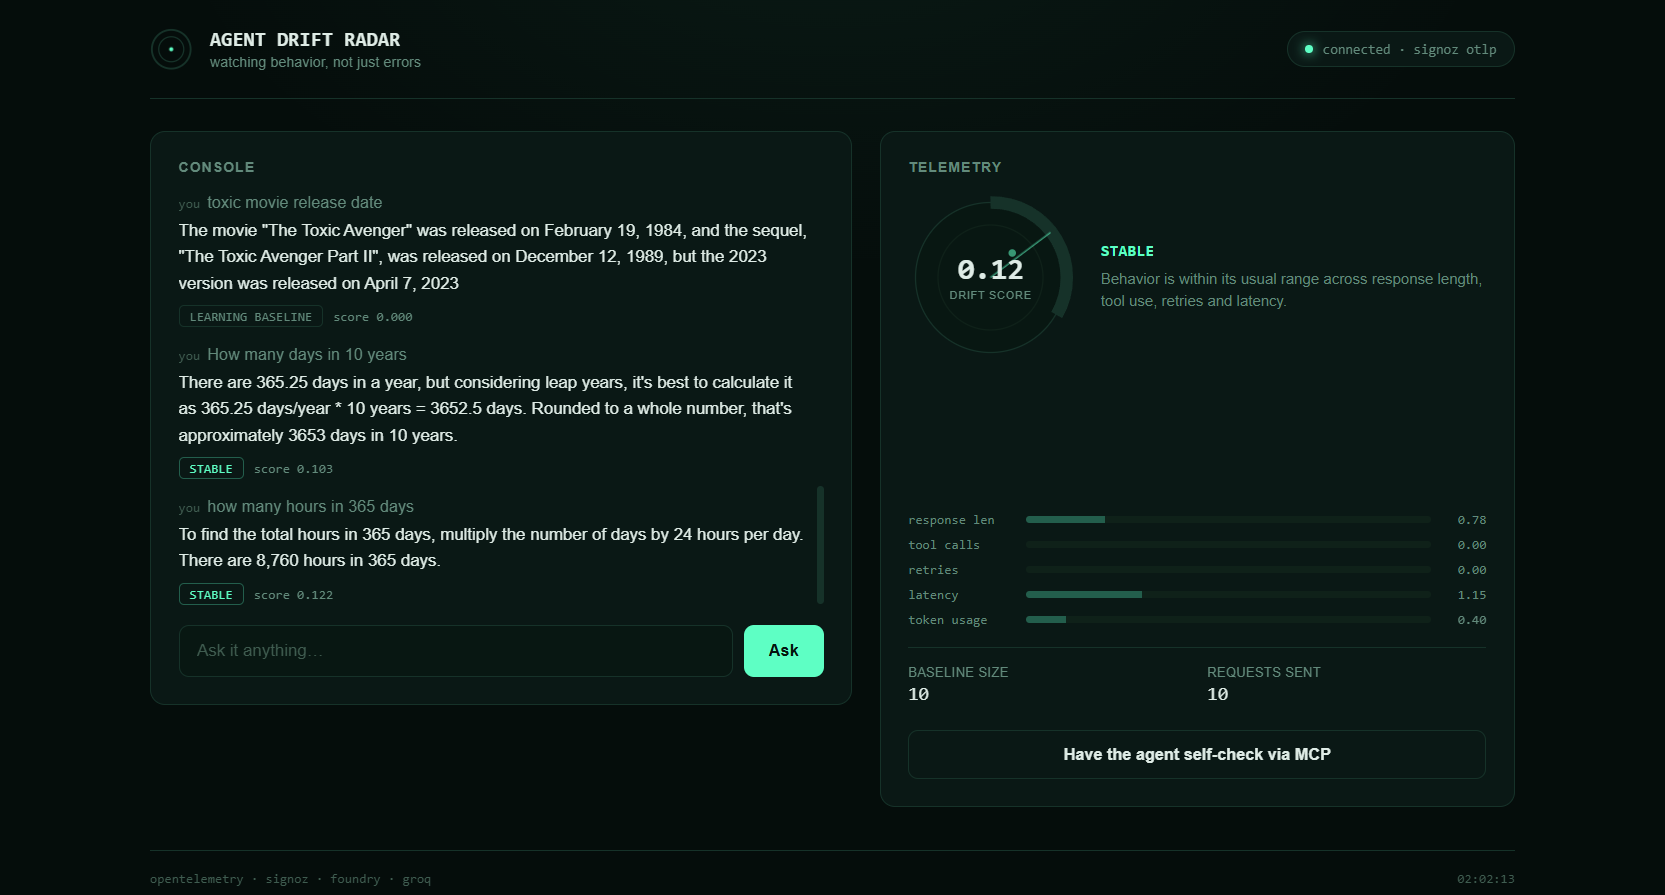This screenshot has width=1665, height=895.
Task: Click the 'toxic movie release date' query
Action: pyautogui.click(x=294, y=203)
